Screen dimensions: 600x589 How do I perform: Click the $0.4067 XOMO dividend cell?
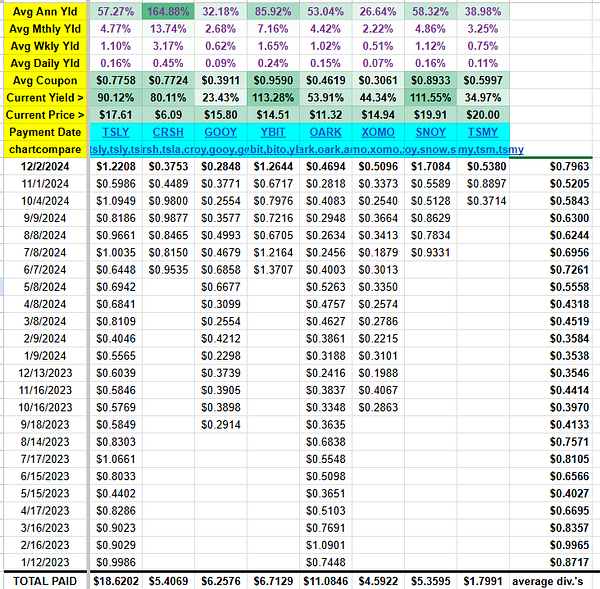pyautogui.click(x=378, y=390)
